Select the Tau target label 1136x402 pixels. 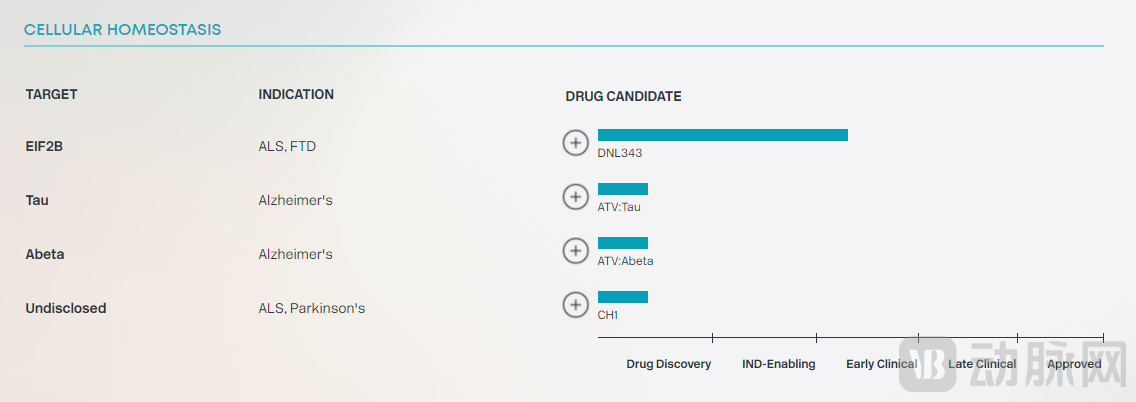pyautogui.click(x=37, y=200)
